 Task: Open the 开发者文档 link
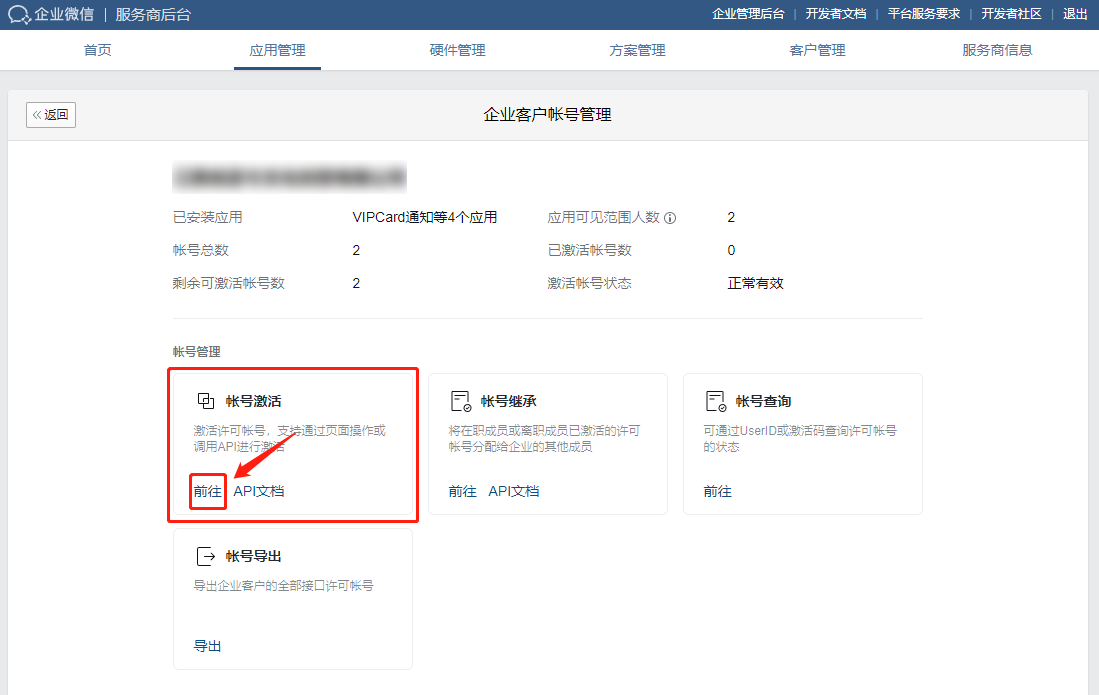click(837, 15)
